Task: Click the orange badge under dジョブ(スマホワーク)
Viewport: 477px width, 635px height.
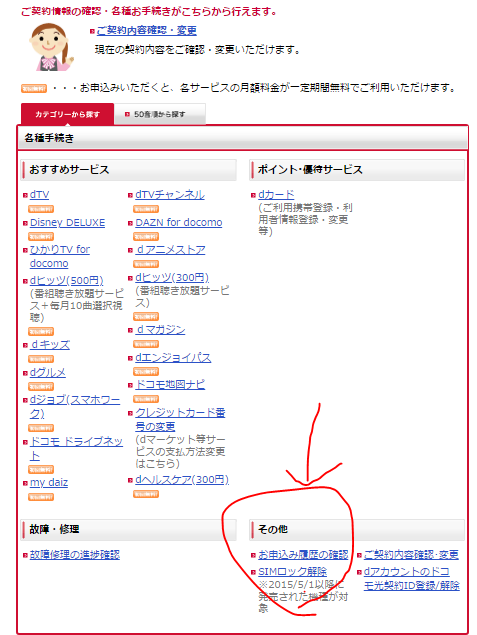Action: coord(41,428)
